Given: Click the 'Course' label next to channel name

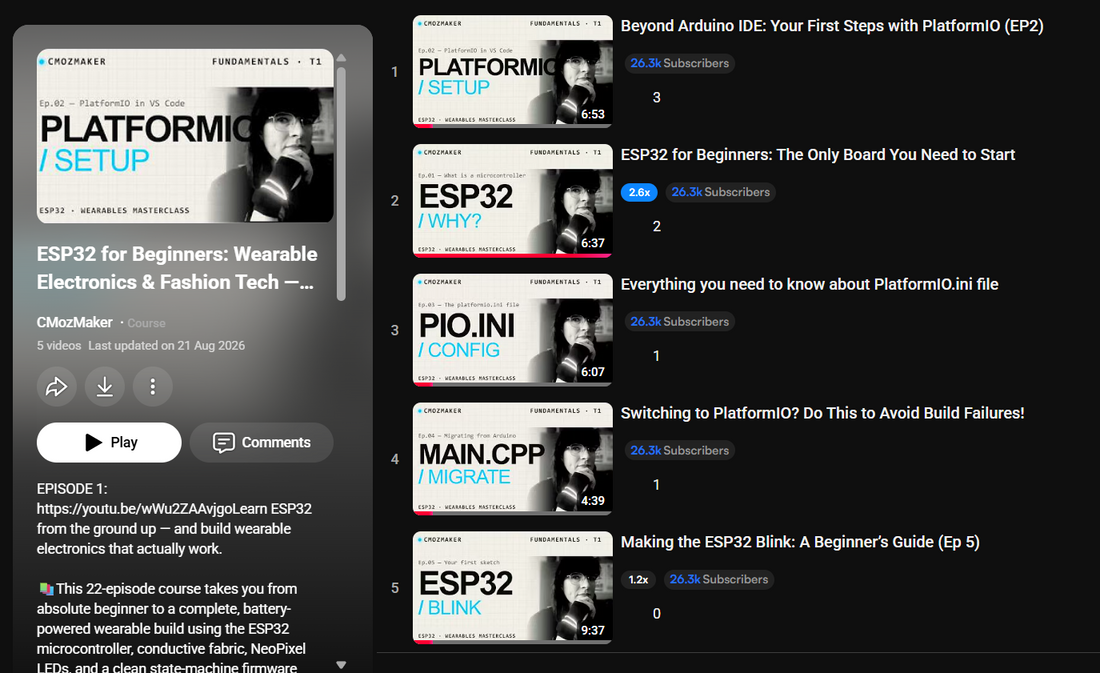Looking at the screenshot, I should click(x=147, y=323).
